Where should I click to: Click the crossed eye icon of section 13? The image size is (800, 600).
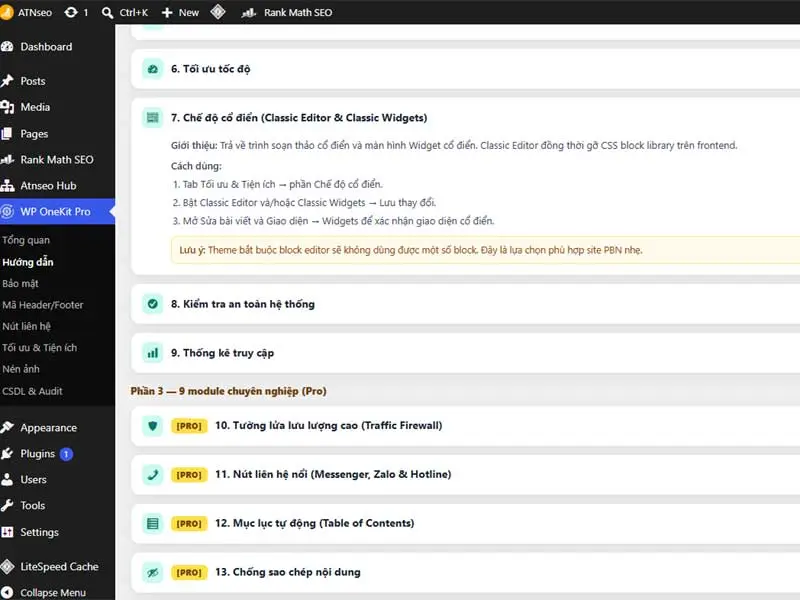[x=153, y=572]
